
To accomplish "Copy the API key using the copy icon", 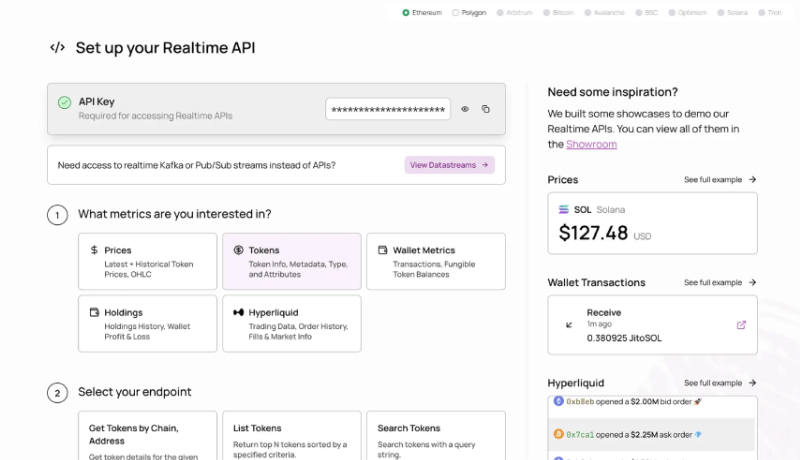I will tap(486, 109).
